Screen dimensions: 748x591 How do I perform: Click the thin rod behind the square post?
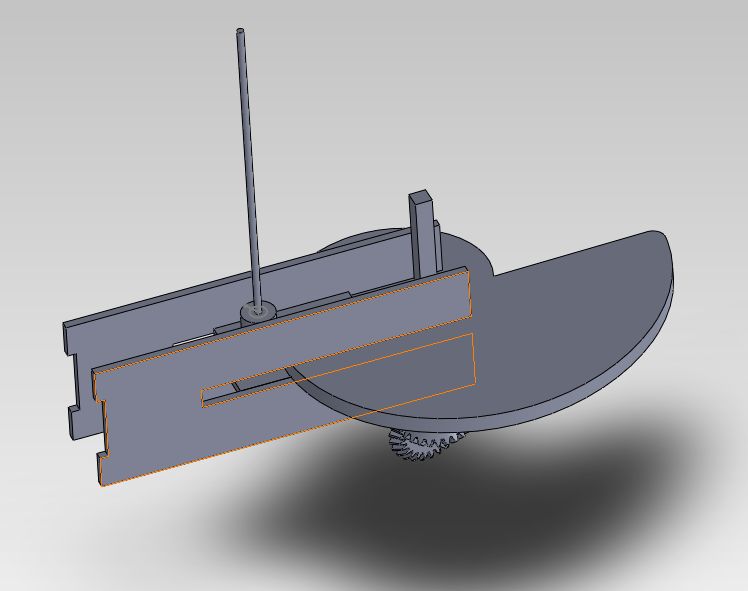point(438,245)
